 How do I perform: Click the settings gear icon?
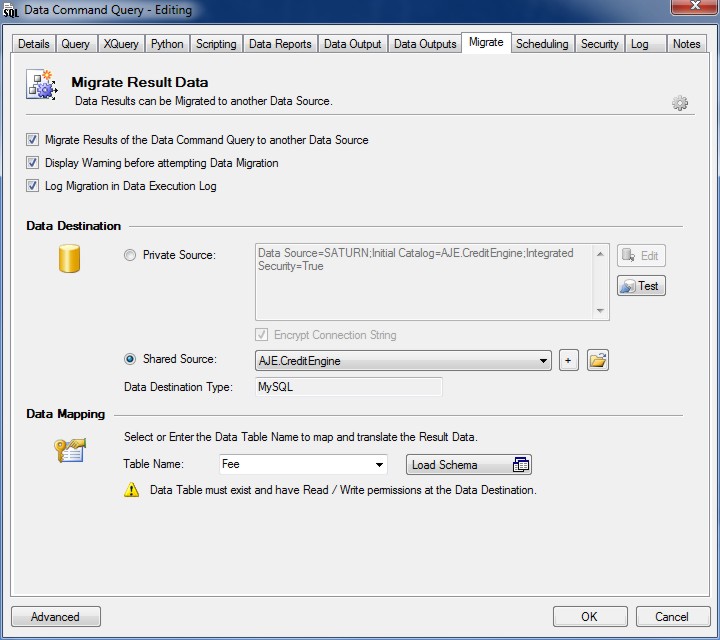680,103
